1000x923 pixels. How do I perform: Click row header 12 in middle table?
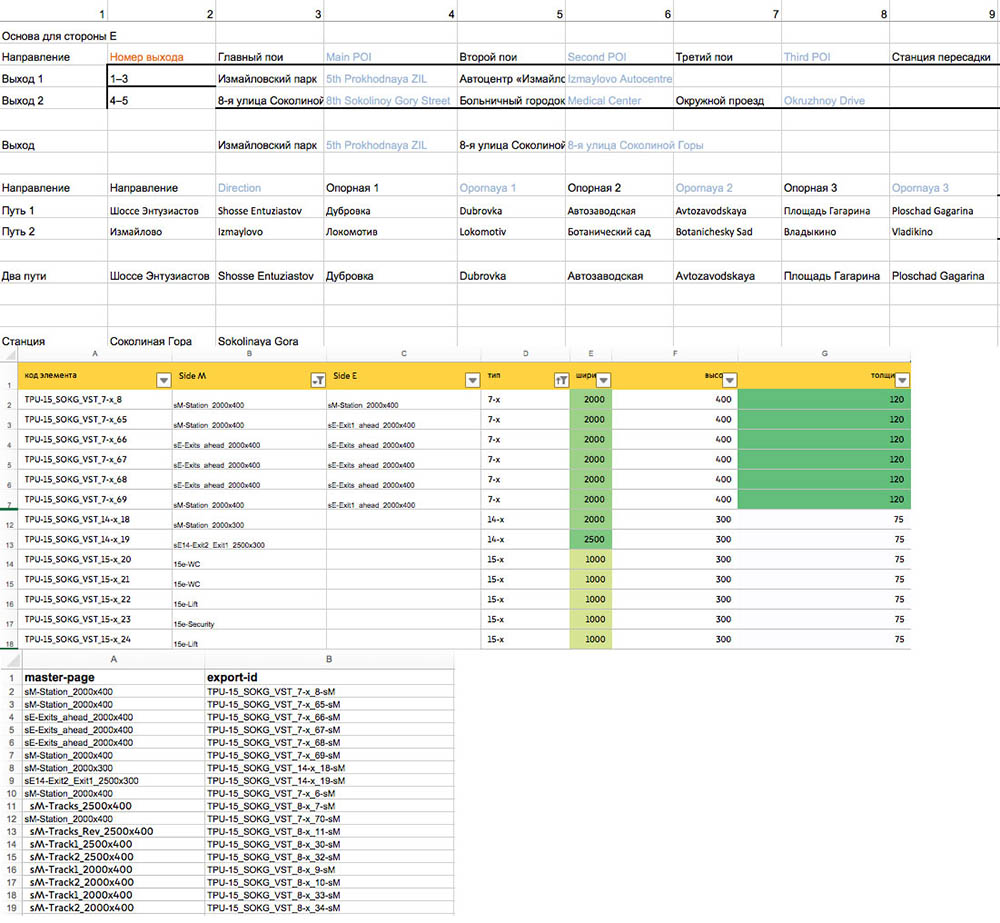tap(8, 520)
